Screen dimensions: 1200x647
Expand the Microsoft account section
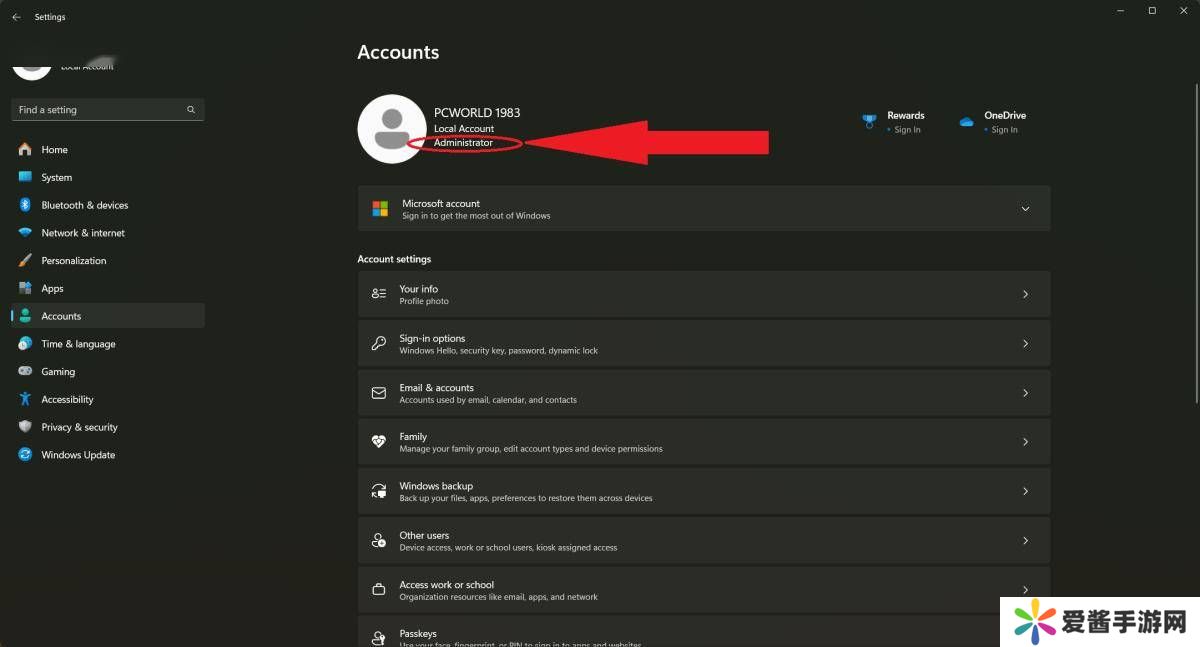[x=1025, y=209]
